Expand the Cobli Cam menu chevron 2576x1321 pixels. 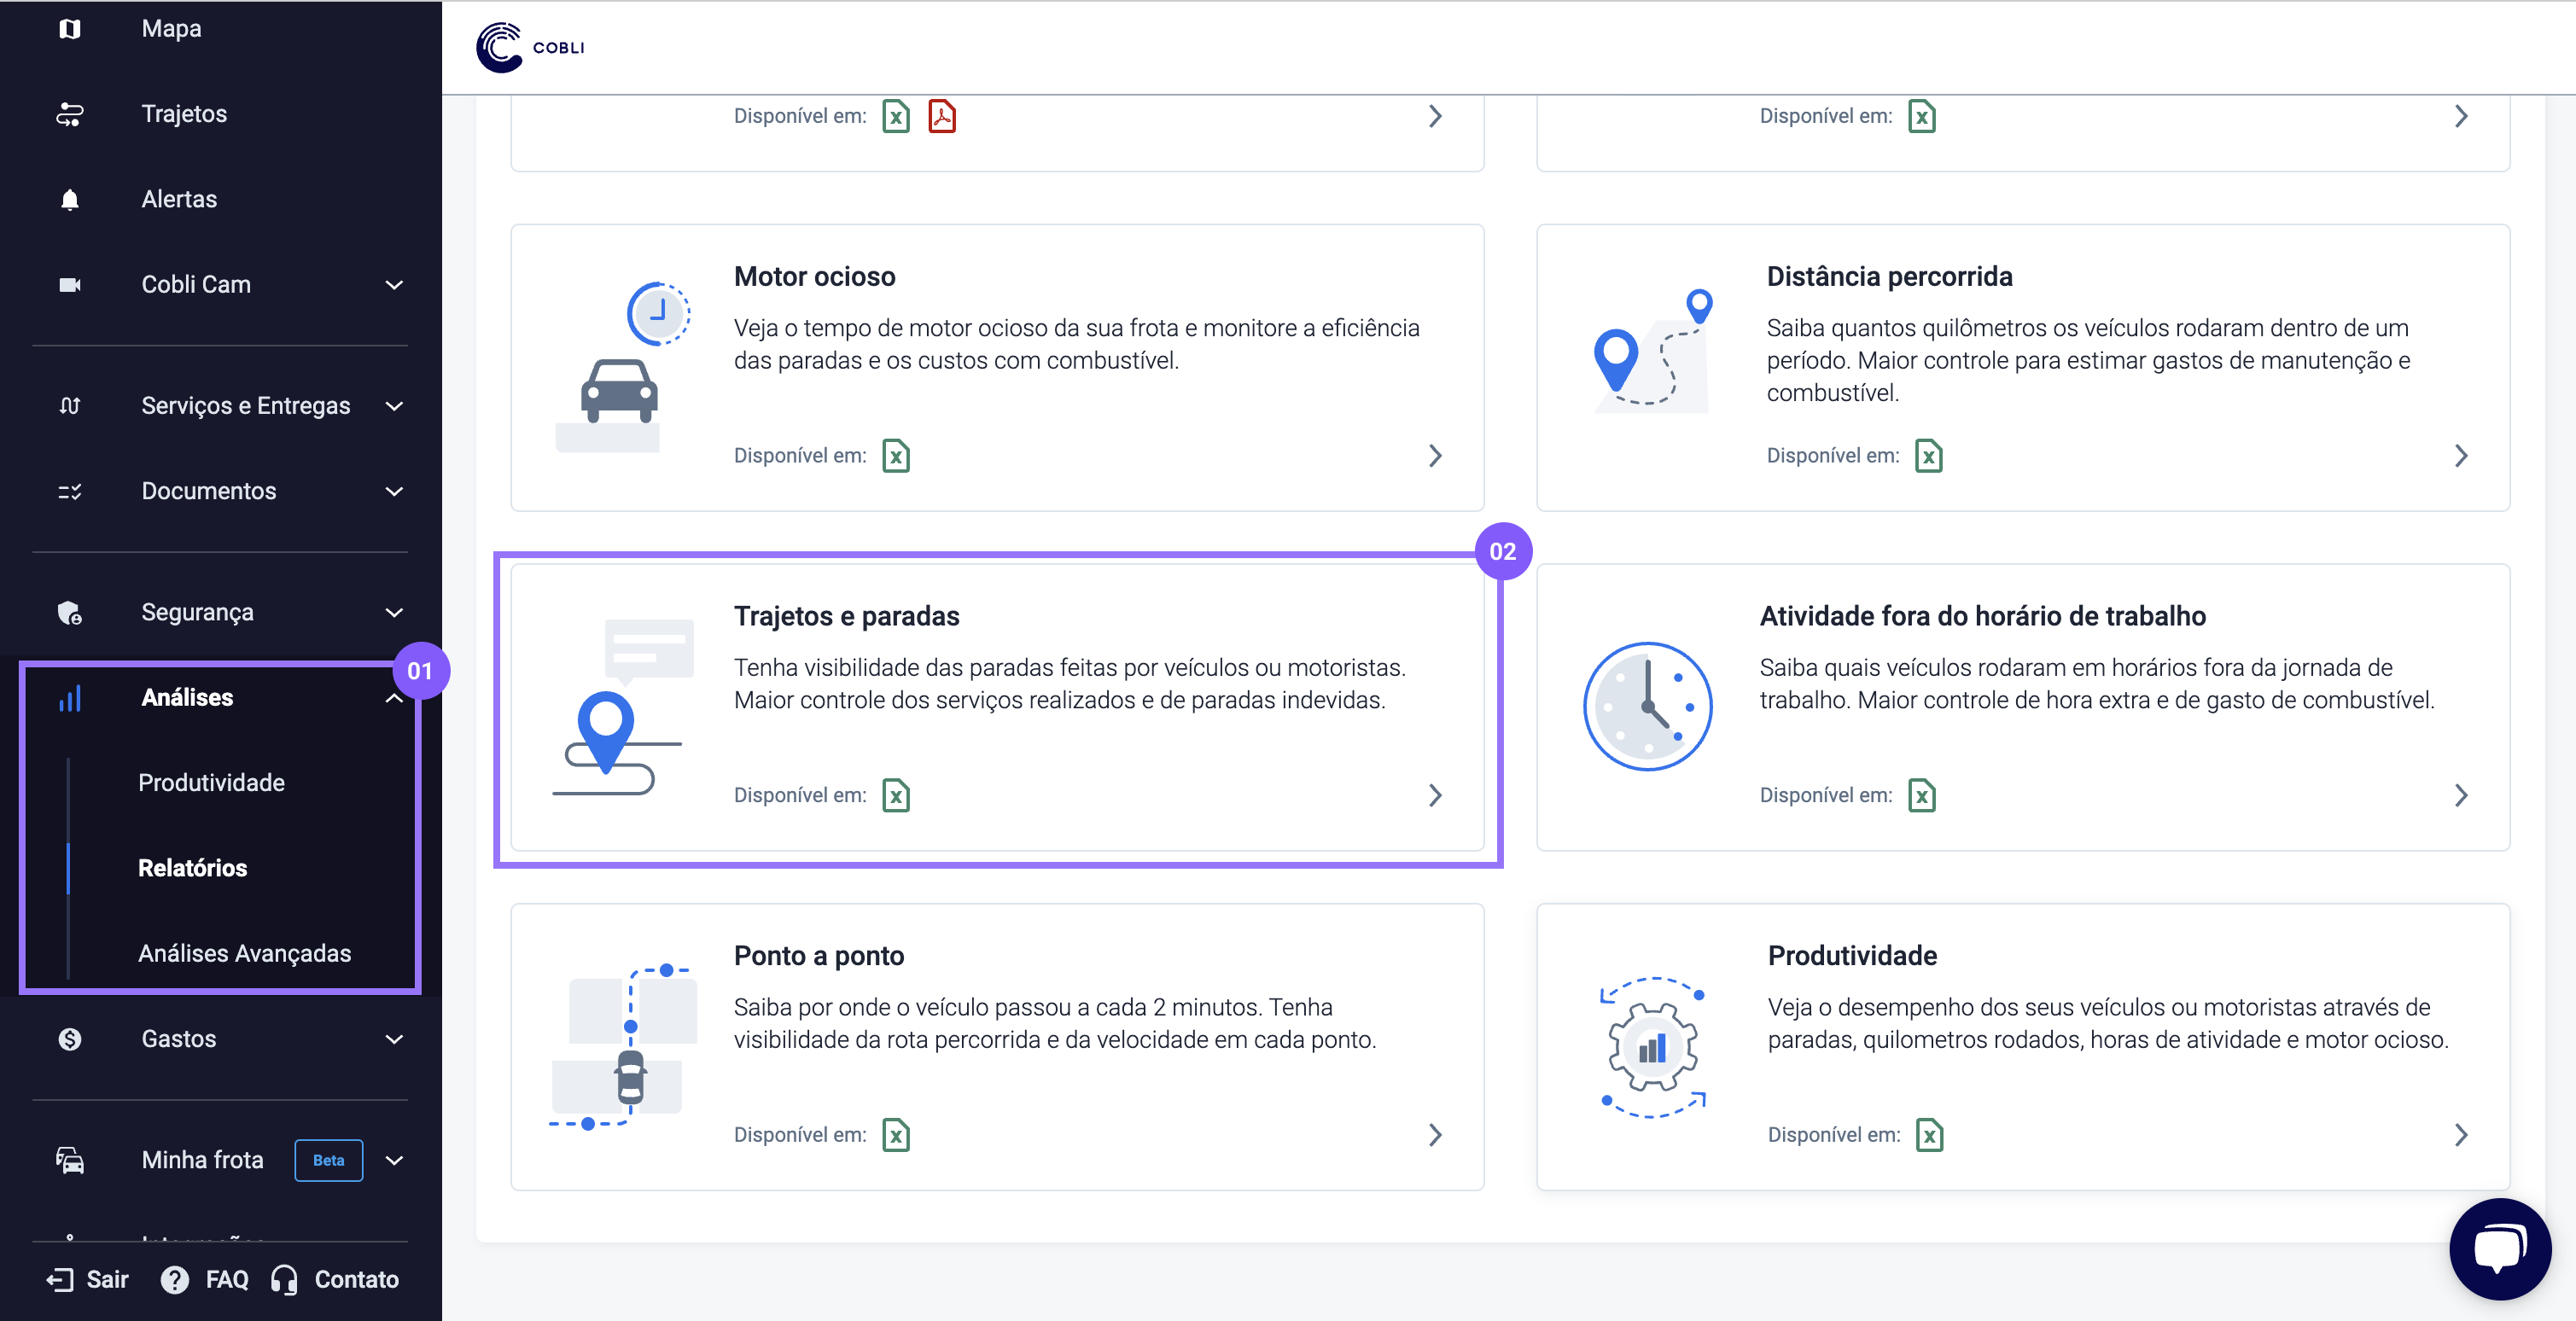pyautogui.click(x=394, y=285)
